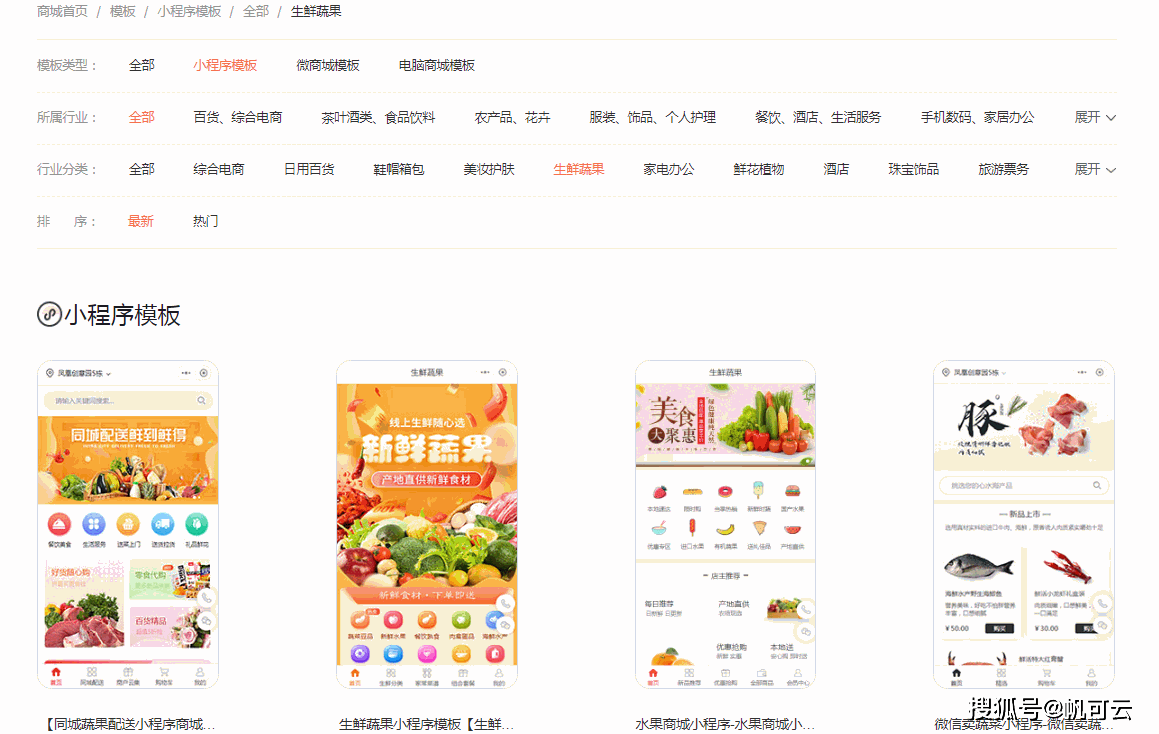Open the floating share icon on third template
1159x734 pixels.
[x=805, y=632]
